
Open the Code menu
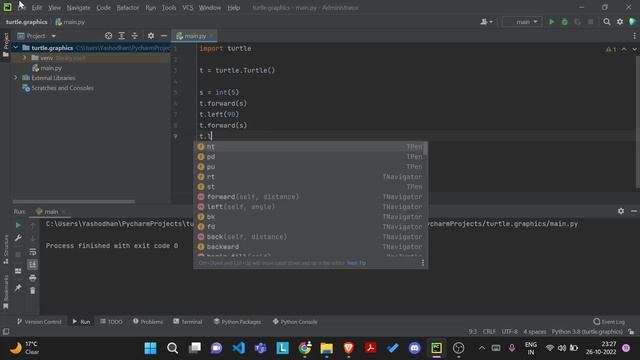point(103,8)
